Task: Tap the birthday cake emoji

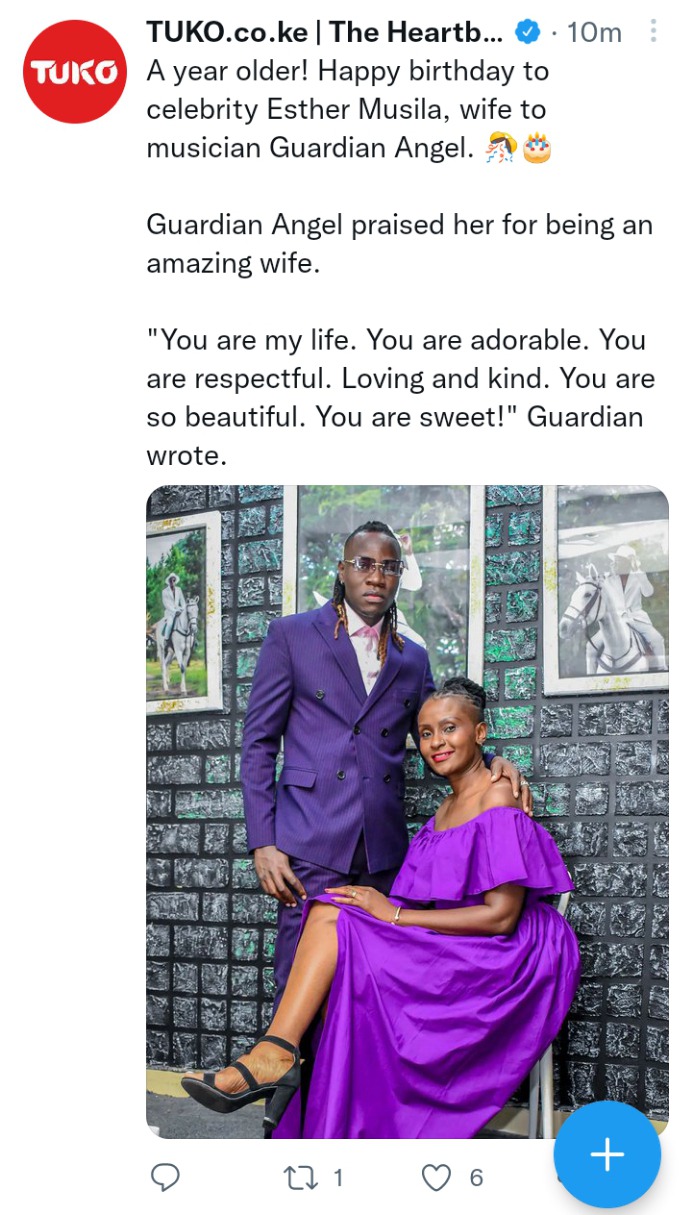Action: (x=537, y=148)
